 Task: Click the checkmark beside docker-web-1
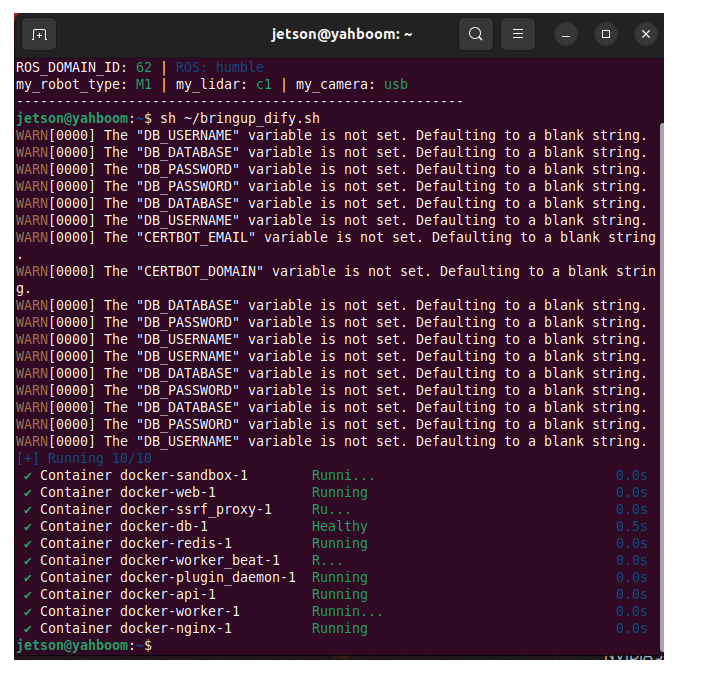click(28, 493)
